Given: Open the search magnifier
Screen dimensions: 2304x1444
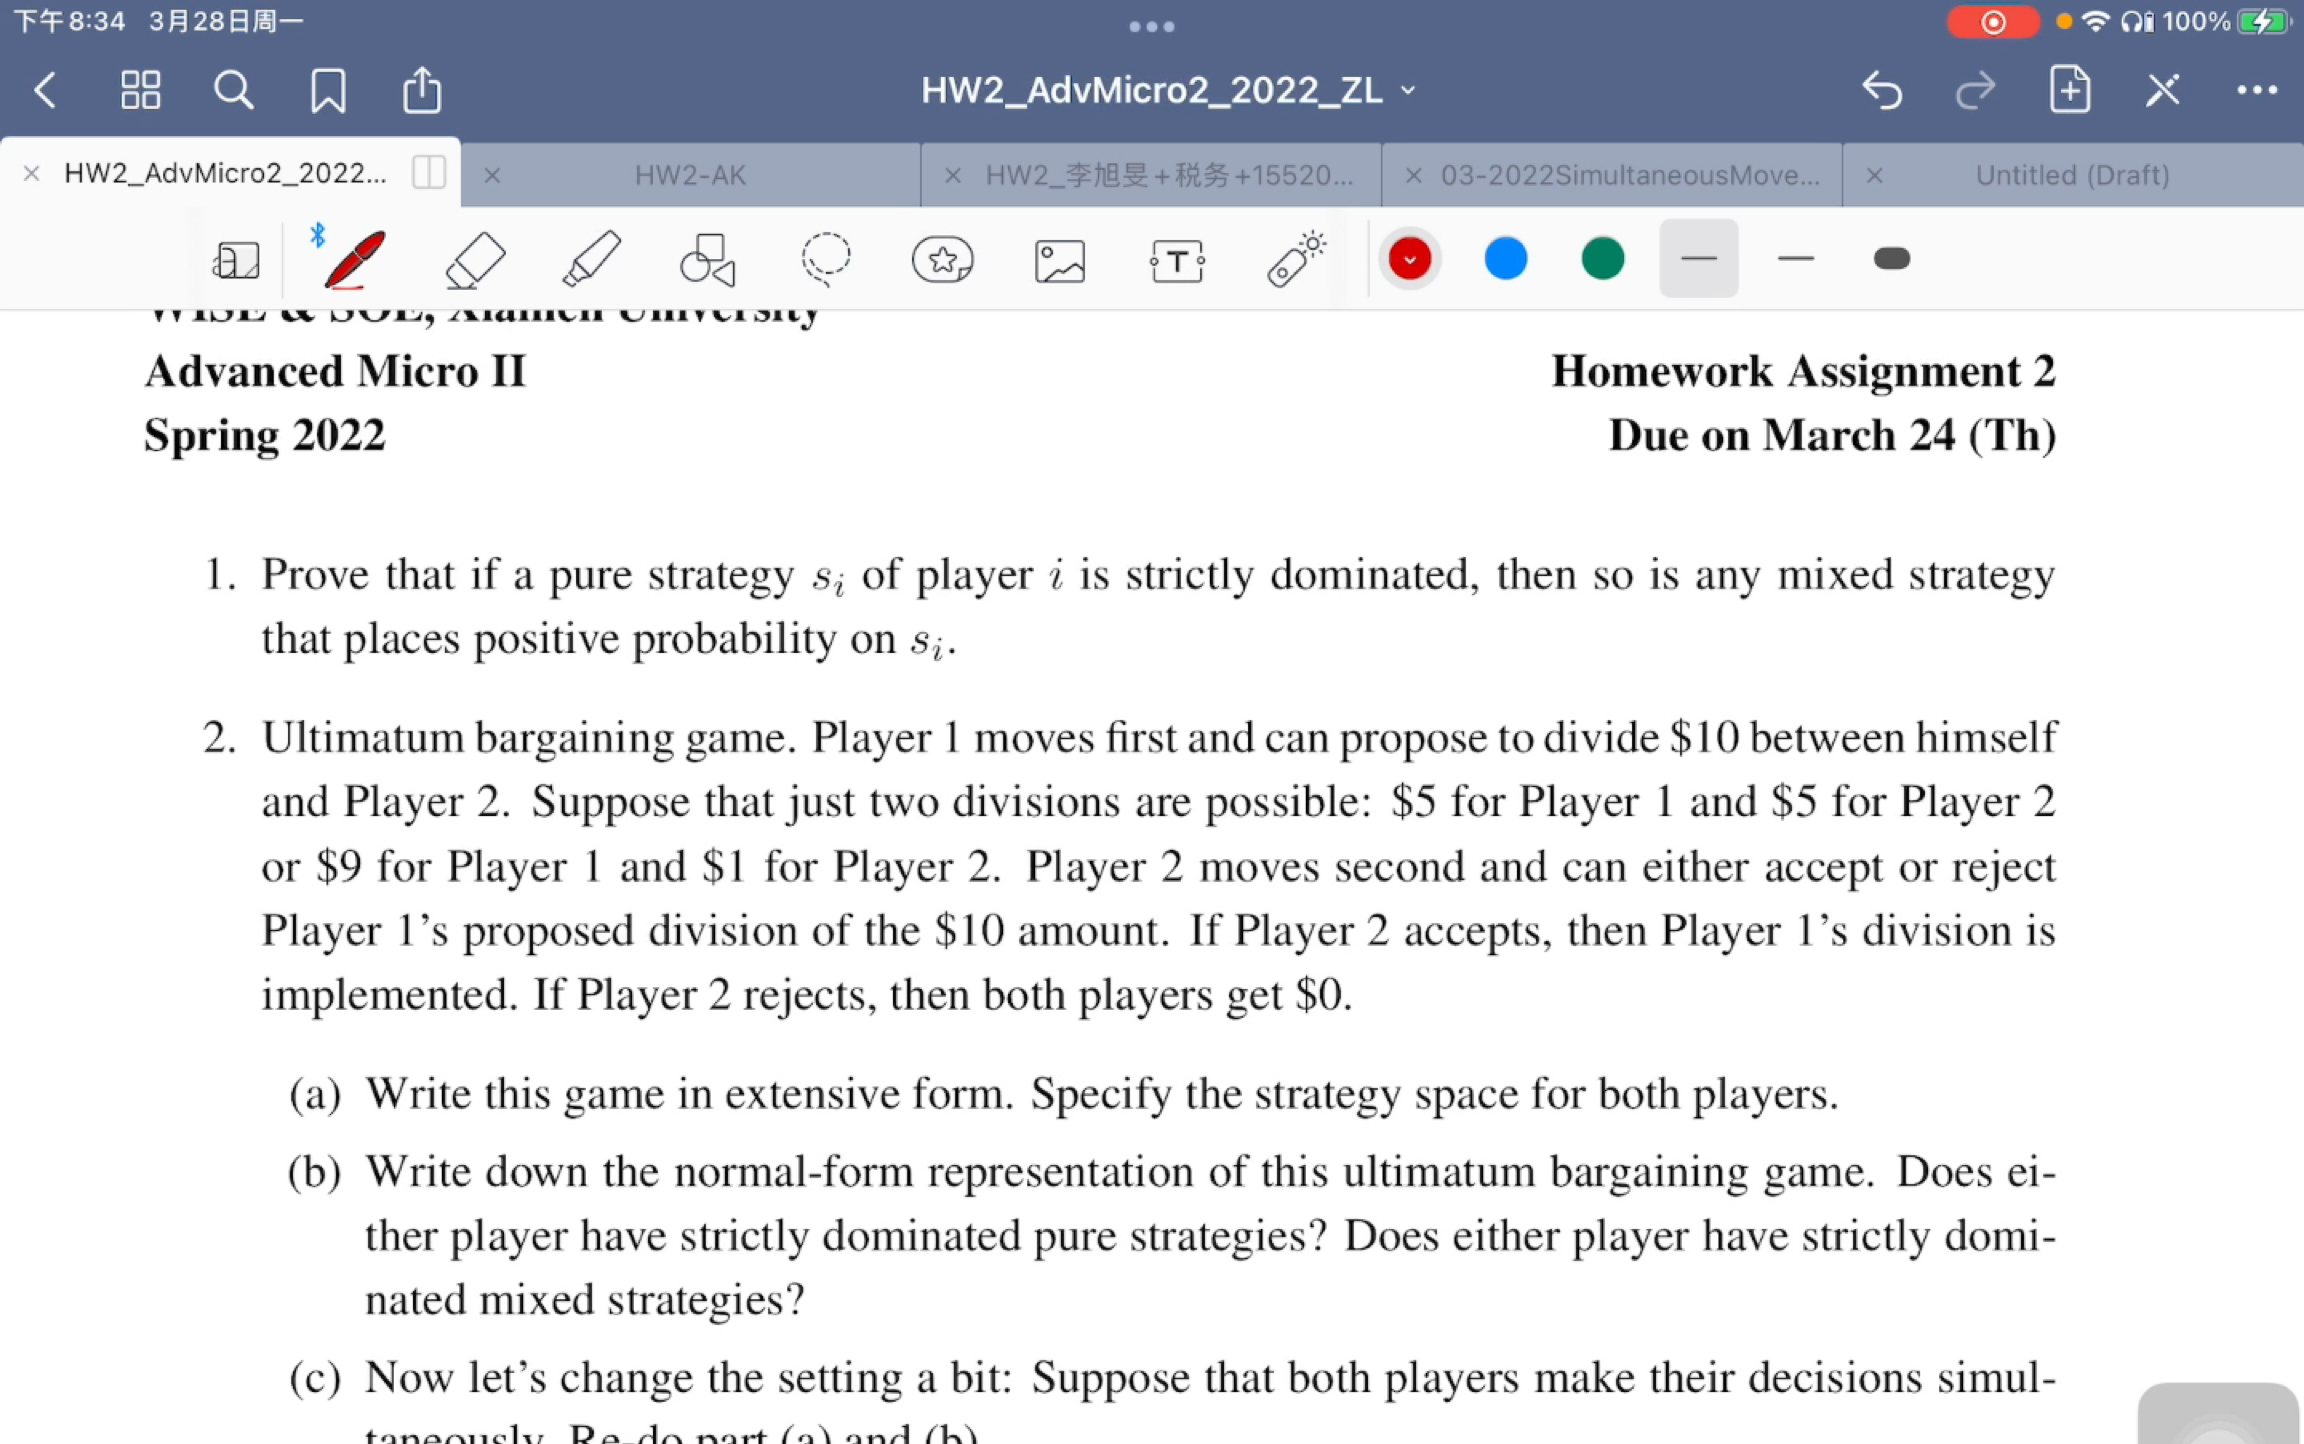Looking at the screenshot, I should click(233, 90).
